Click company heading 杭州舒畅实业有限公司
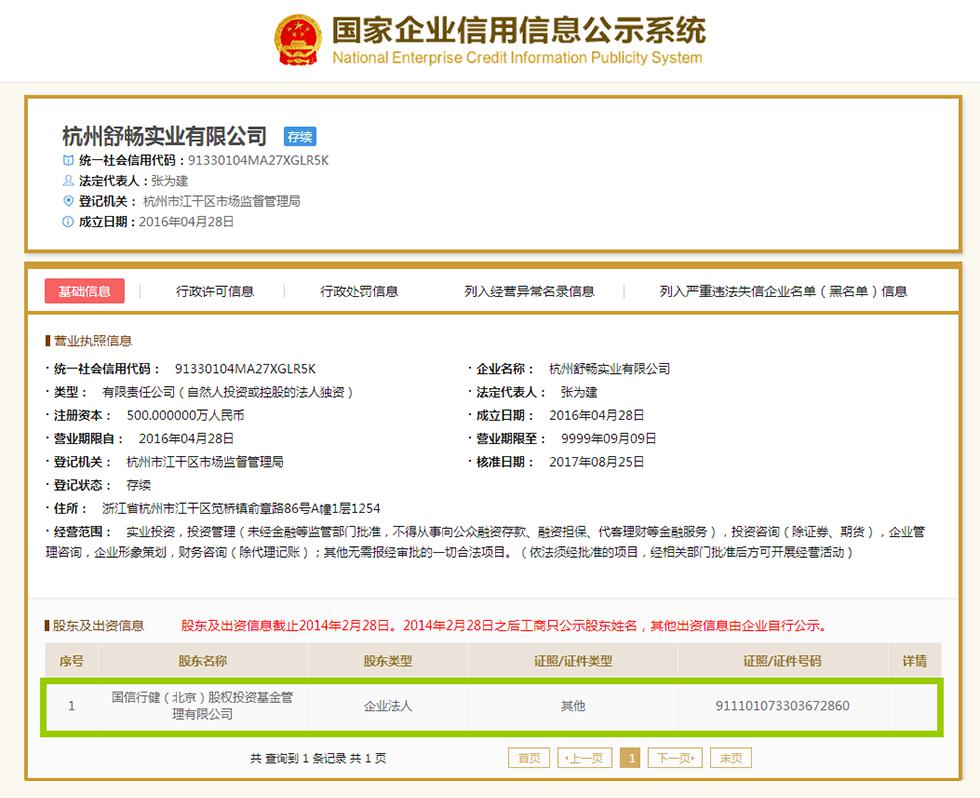The image size is (980, 798). (x=165, y=136)
